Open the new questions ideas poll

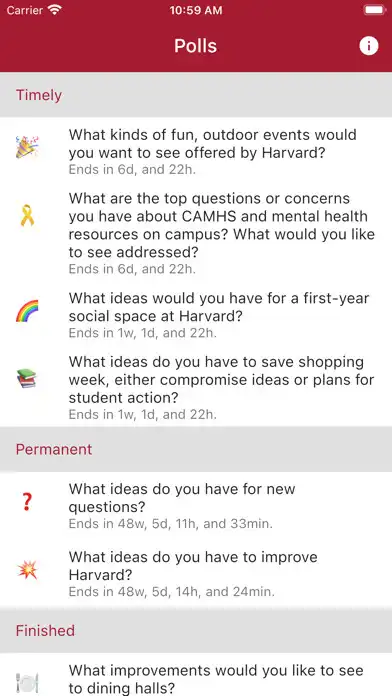pos(196,506)
